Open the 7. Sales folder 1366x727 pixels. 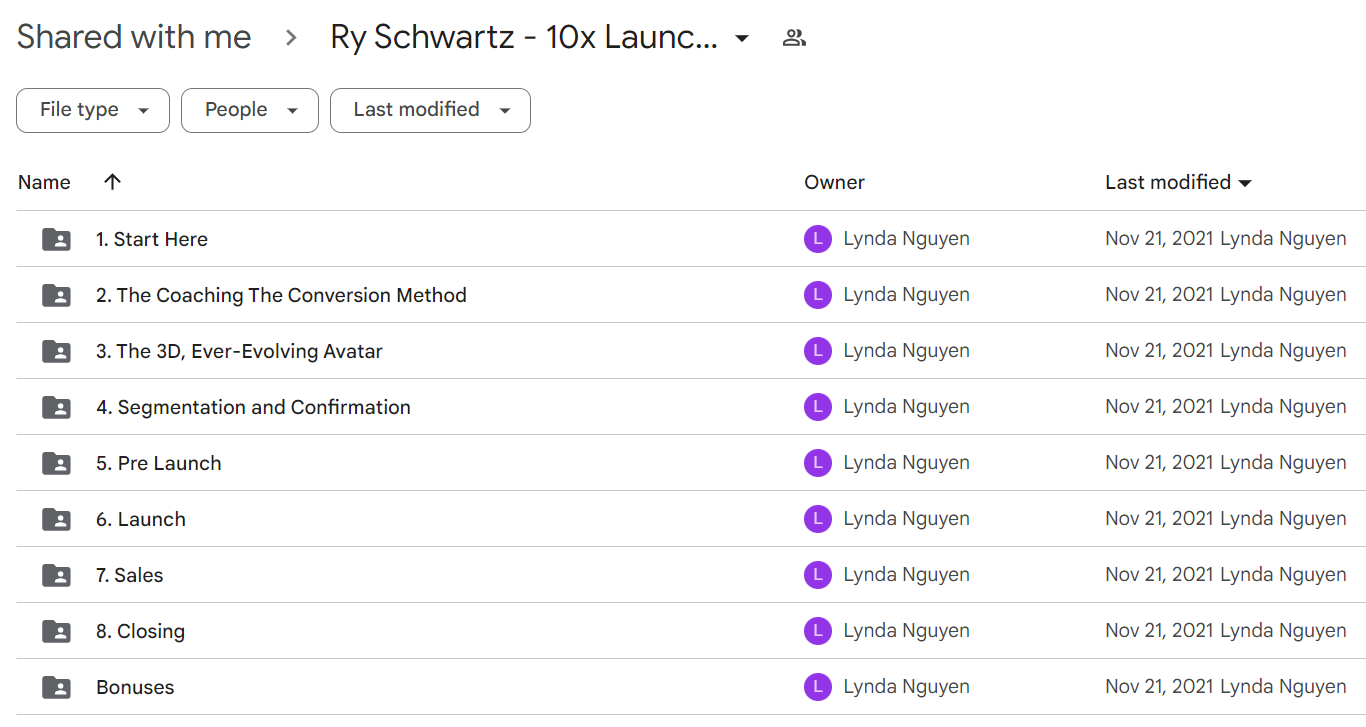130,575
